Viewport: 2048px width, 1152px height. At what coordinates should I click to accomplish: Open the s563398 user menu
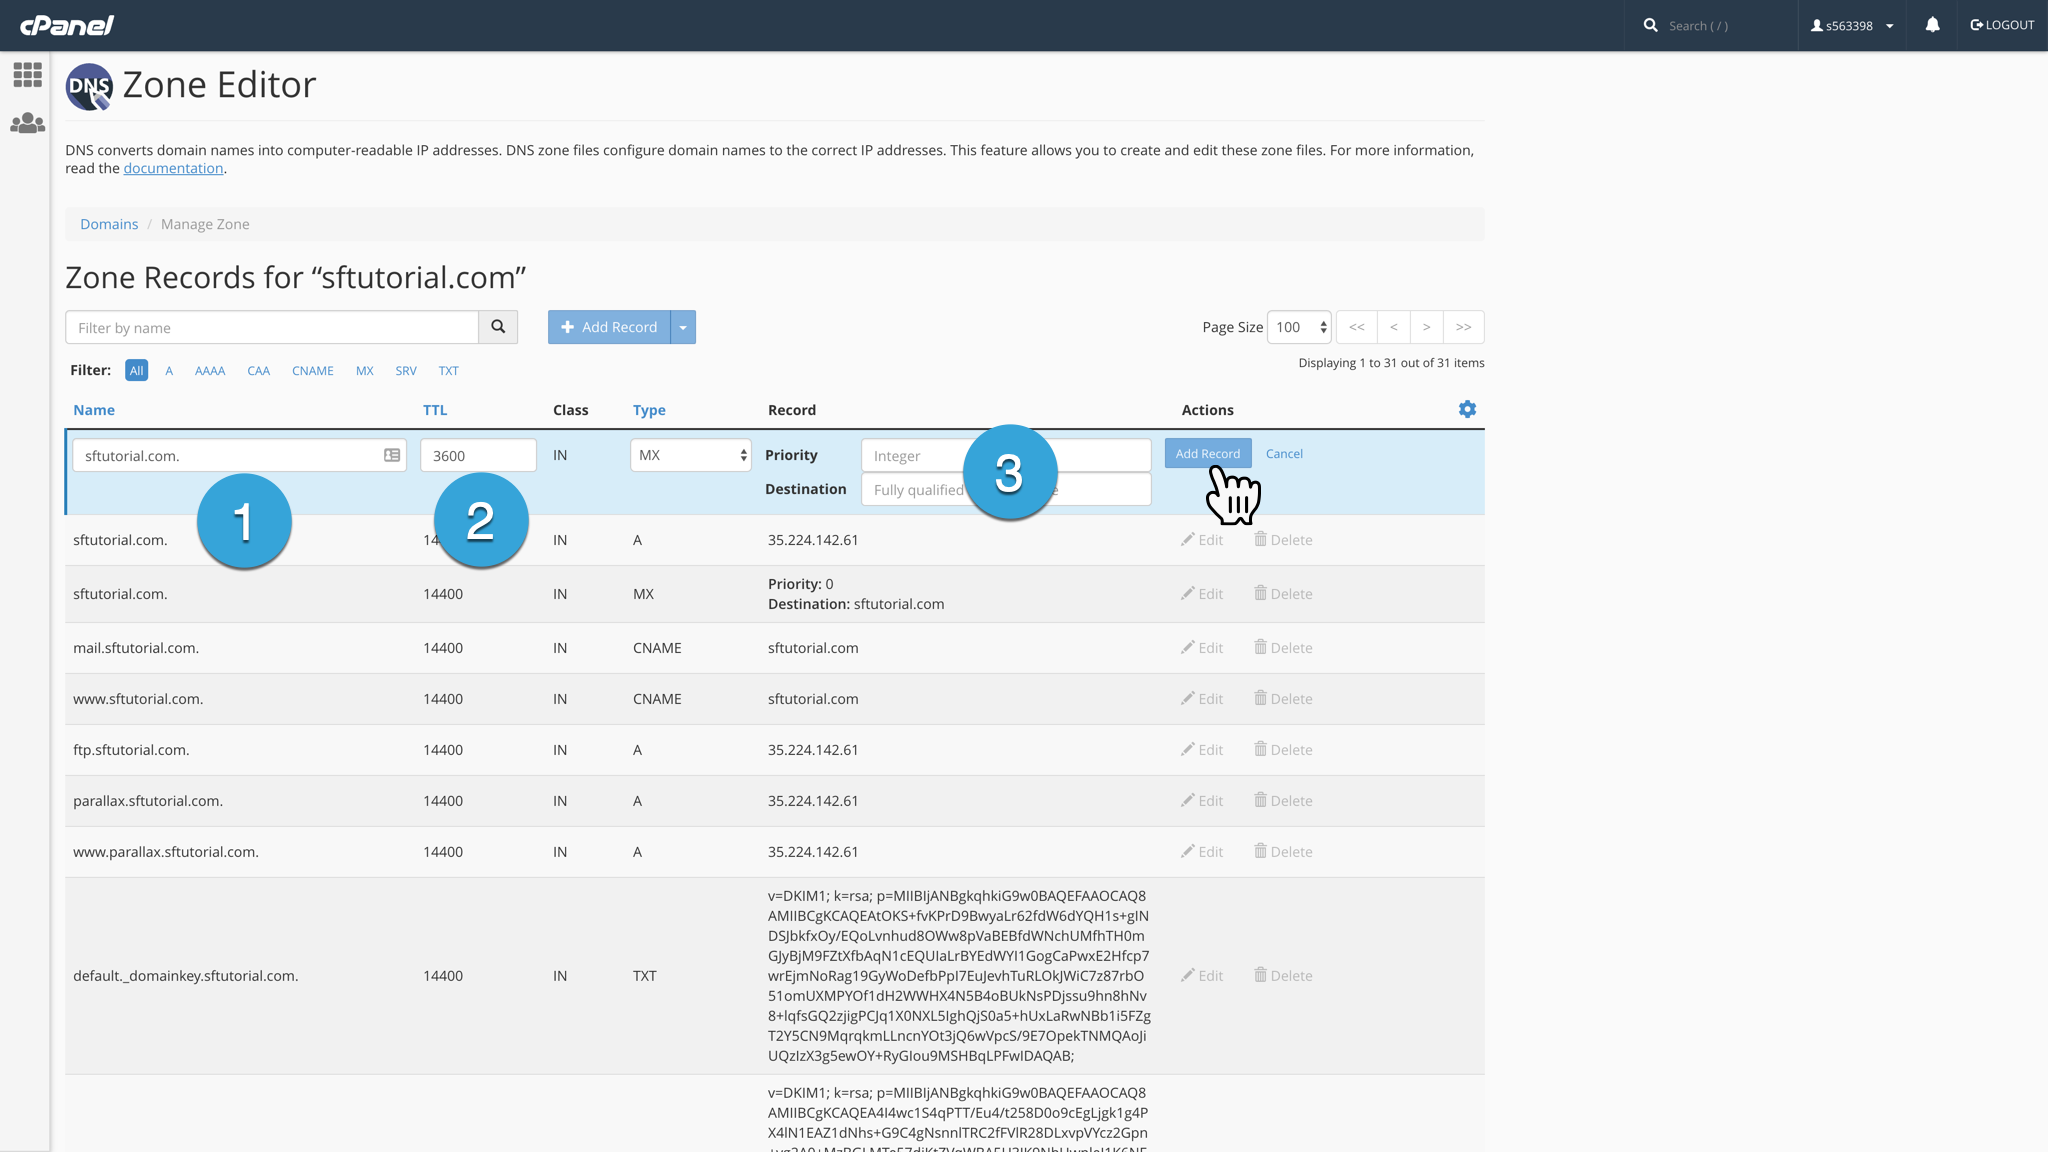1852,25
